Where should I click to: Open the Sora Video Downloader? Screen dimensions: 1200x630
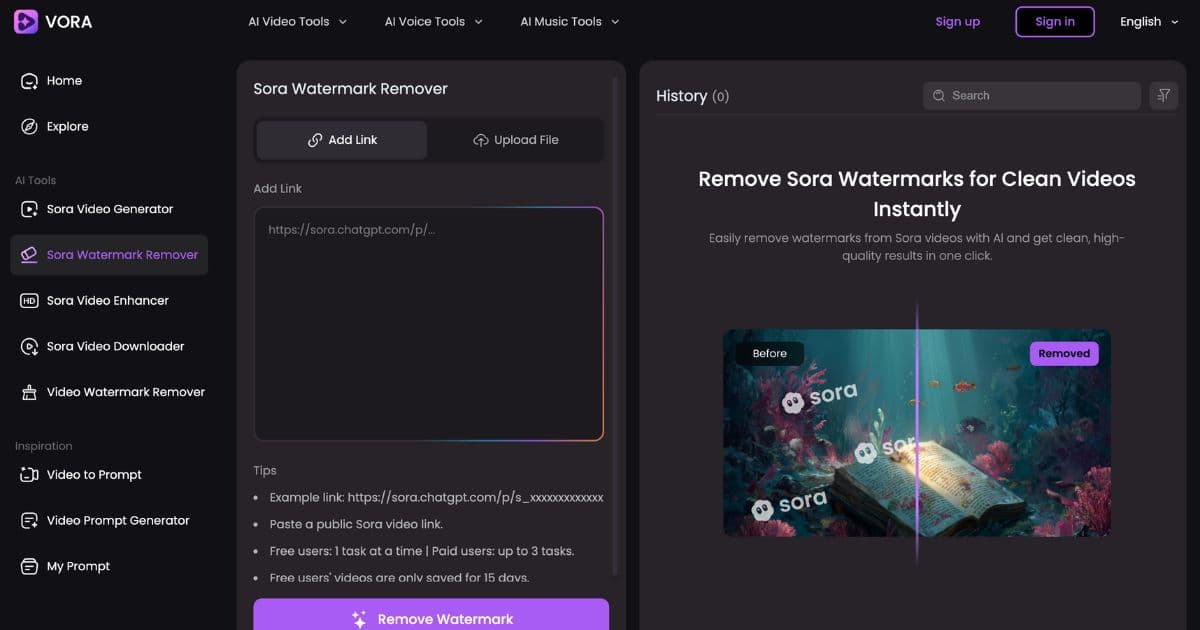(x=110, y=346)
